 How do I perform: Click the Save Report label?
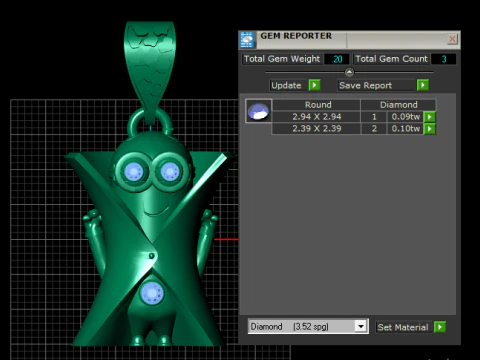[x=365, y=85]
